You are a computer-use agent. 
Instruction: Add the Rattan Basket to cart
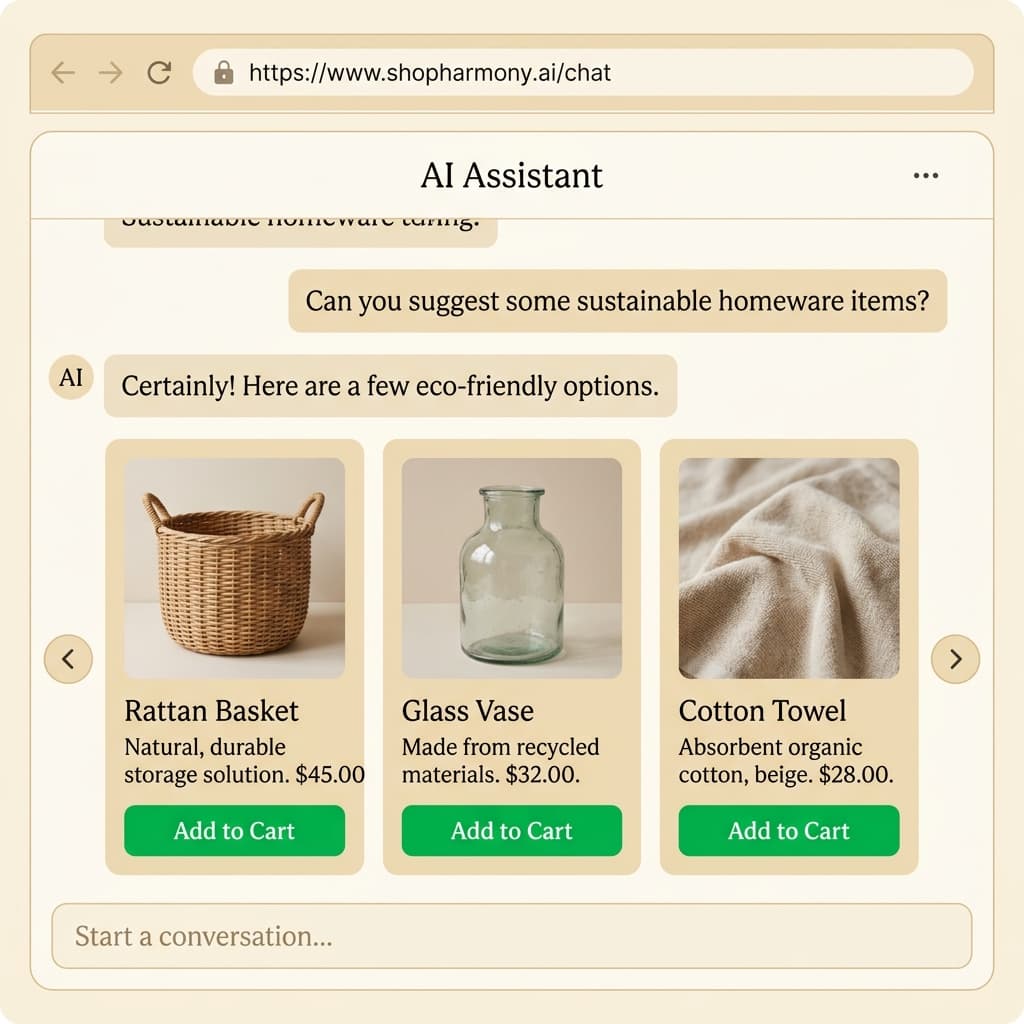pyautogui.click(x=234, y=830)
